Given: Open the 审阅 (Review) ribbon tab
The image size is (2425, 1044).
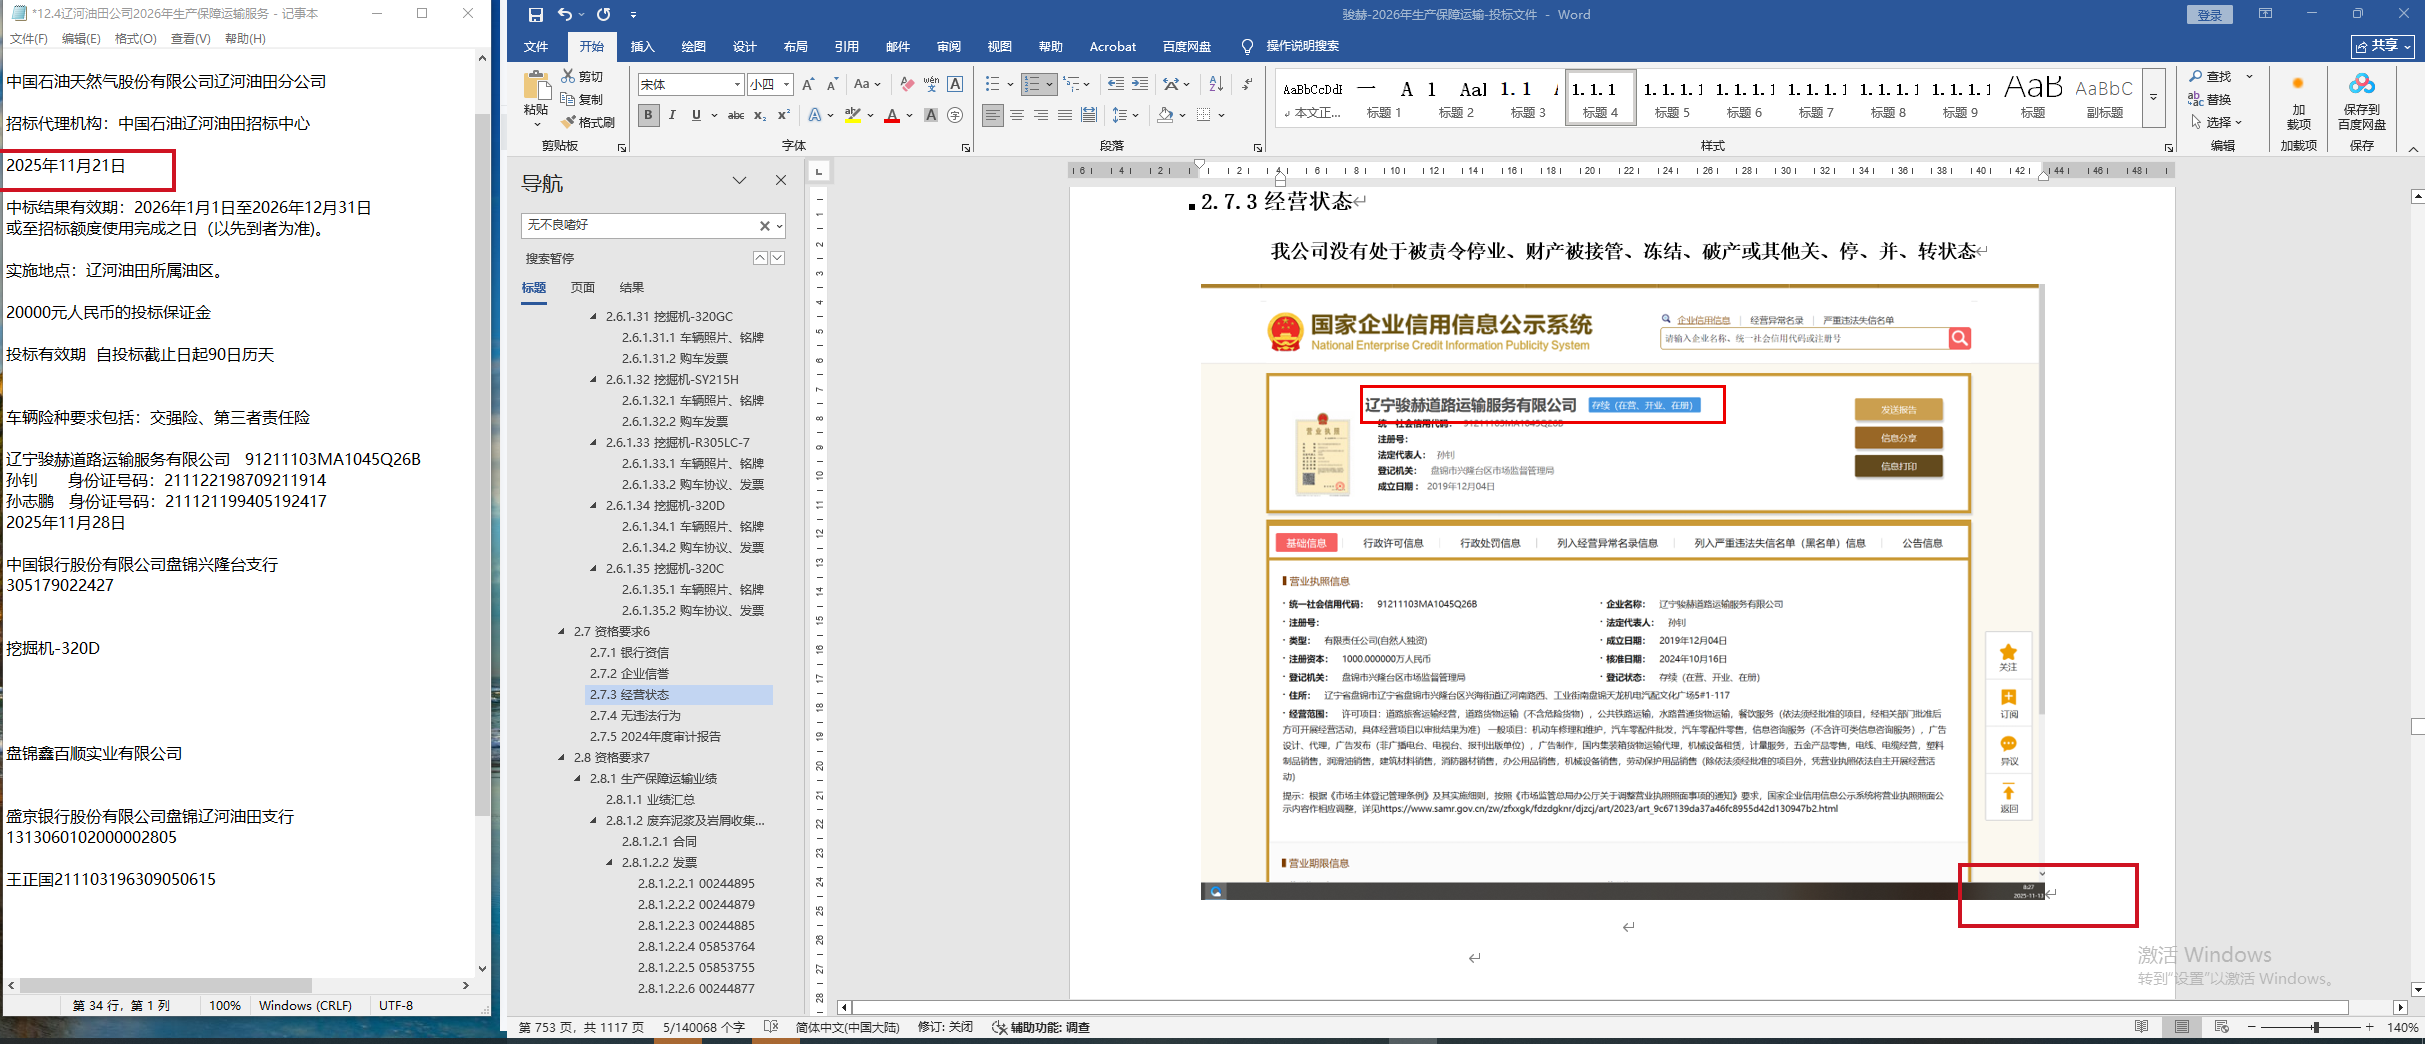Looking at the screenshot, I should click(948, 46).
